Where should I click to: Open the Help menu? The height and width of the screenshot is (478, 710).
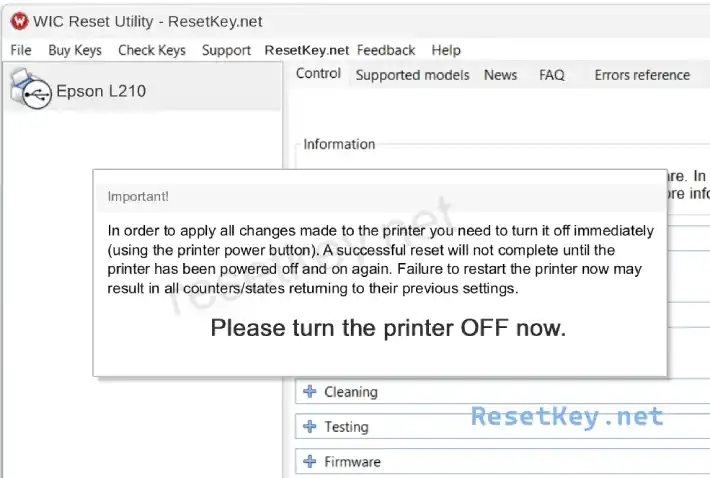click(x=446, y=50)
